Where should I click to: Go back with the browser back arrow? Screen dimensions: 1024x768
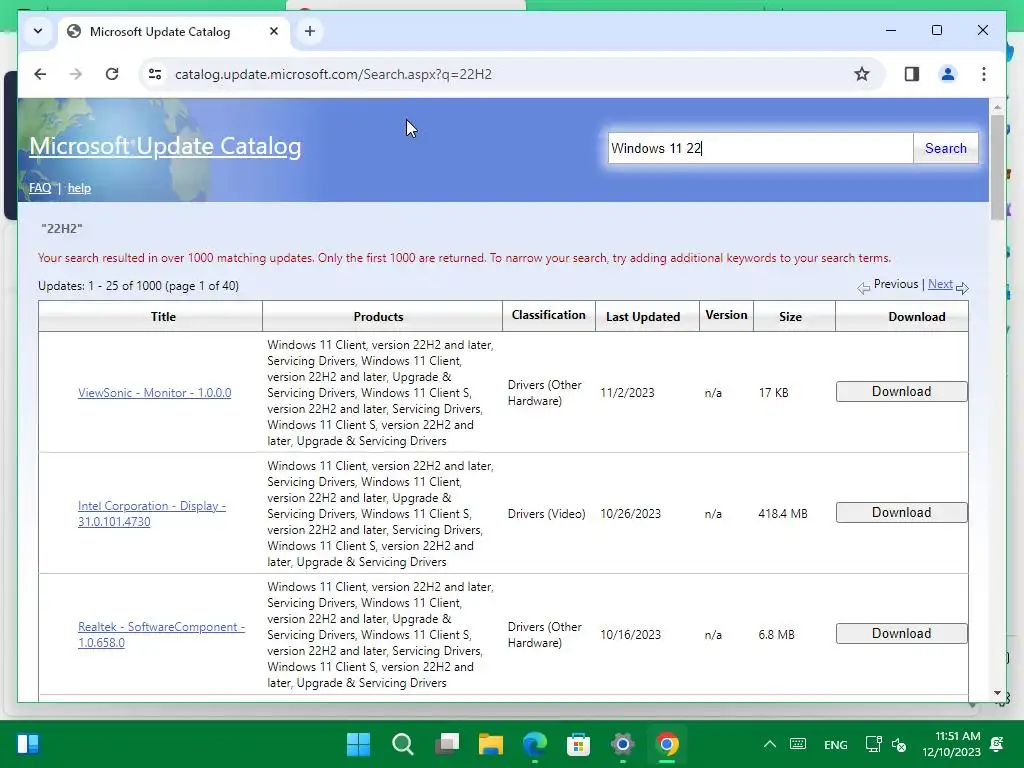click(x=40, y=74)
